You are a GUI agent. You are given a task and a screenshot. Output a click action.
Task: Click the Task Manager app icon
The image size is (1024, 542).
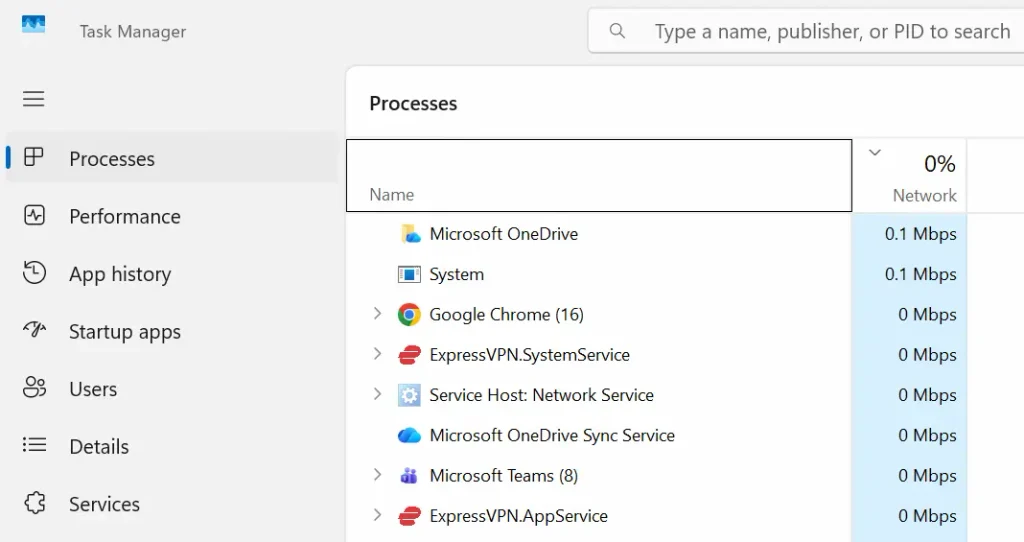pyautogui.click(x=33, y=24)
